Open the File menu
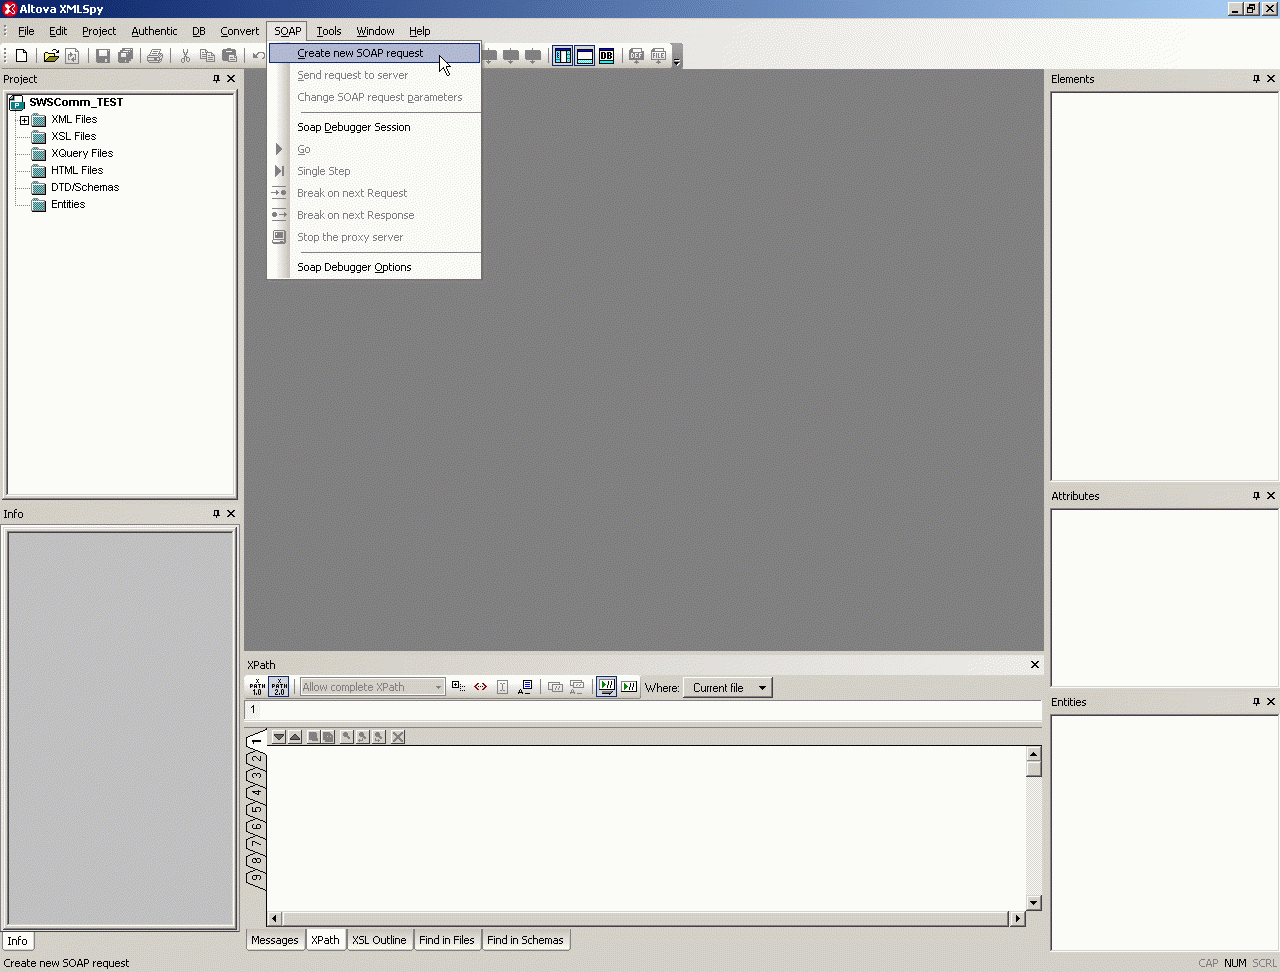1280x972 pixels. click(26, 31)
